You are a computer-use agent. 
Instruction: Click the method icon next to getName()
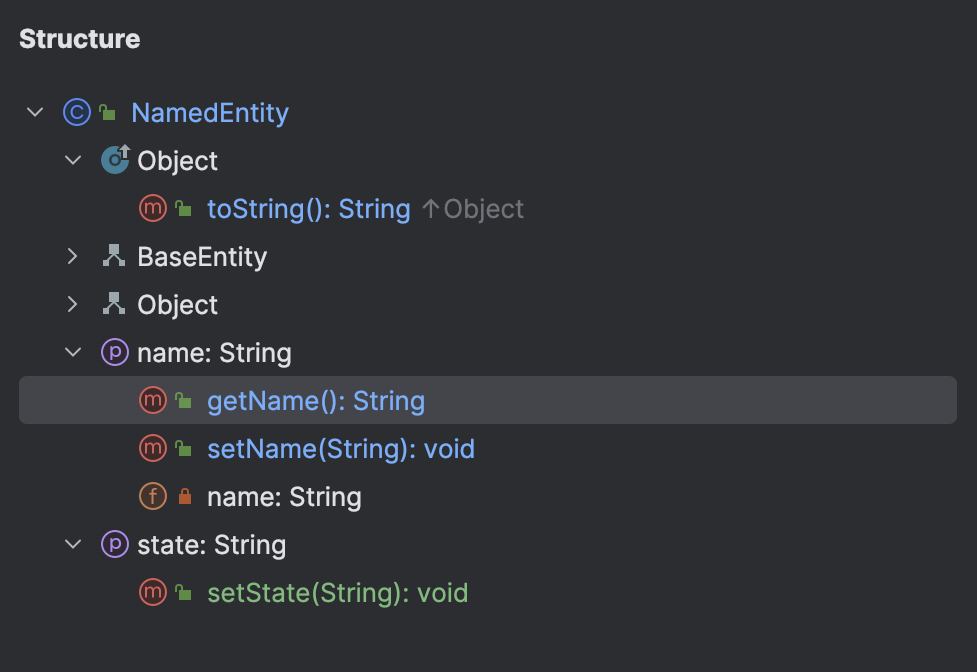tap(153, 400)
